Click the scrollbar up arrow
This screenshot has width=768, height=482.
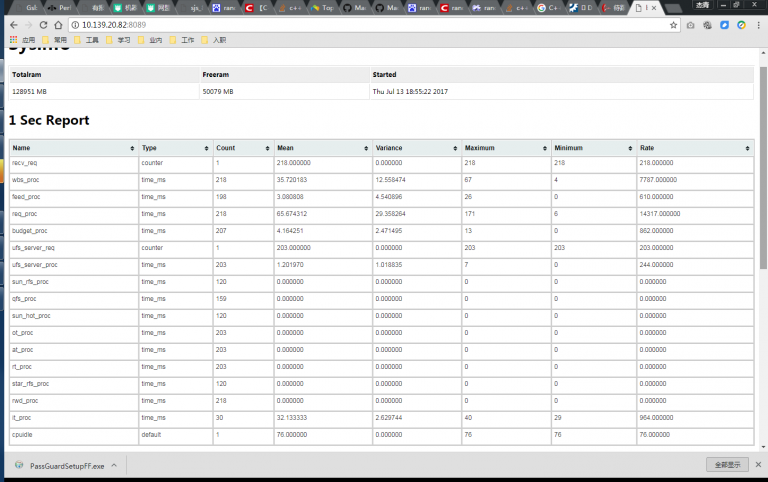[x=763, y=52]
